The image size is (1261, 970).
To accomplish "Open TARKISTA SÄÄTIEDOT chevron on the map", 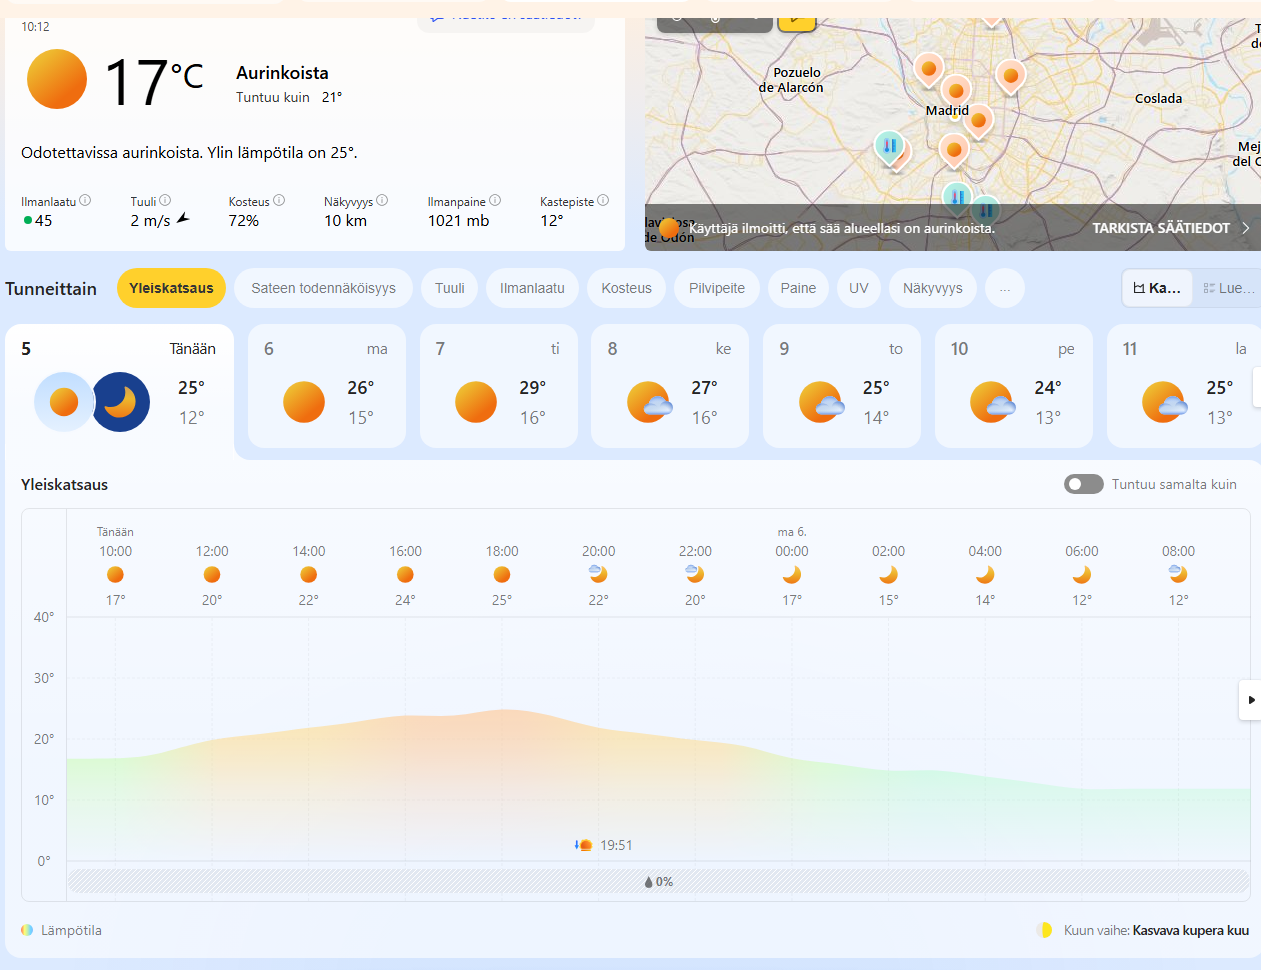I will click(x=1245, y=228).
